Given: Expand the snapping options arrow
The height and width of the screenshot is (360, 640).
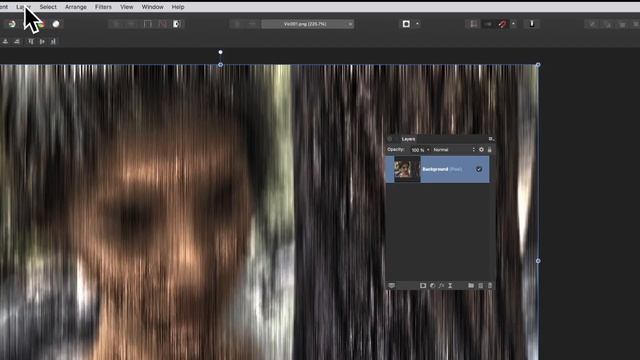Looking at the screenshot, I should [x=513, y=24].
